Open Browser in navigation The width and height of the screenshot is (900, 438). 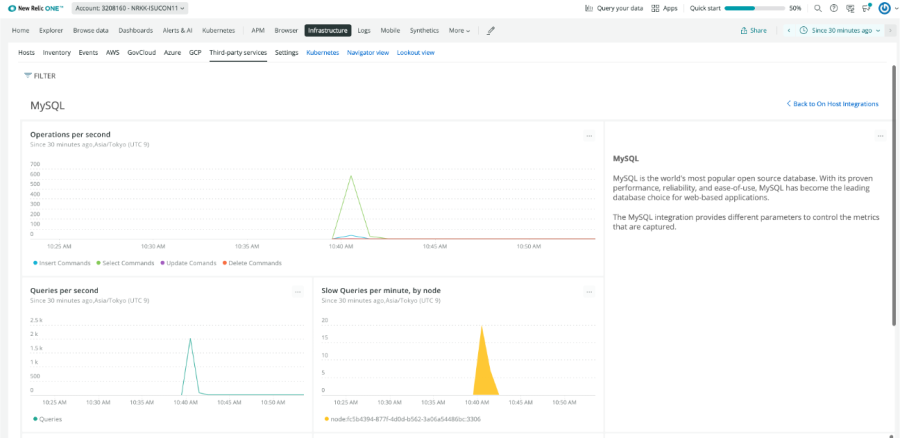tap(286, 30)
